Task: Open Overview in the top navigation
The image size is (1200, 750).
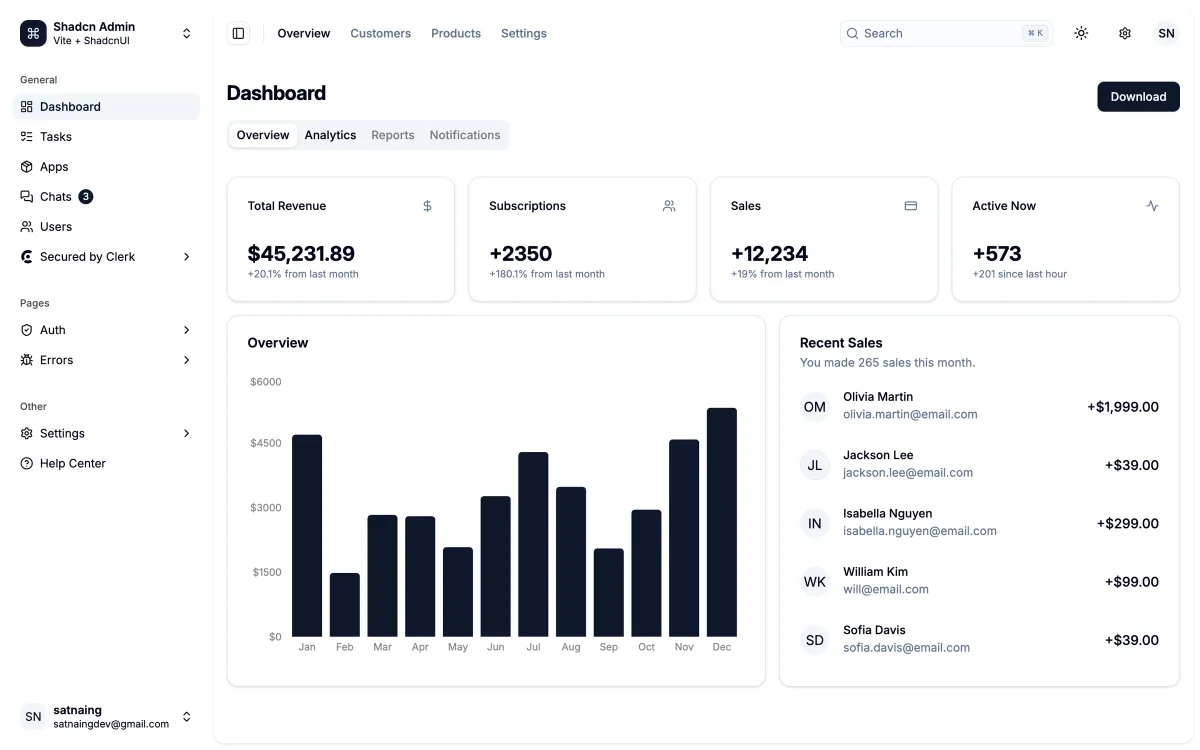Action: click(304, 33)
